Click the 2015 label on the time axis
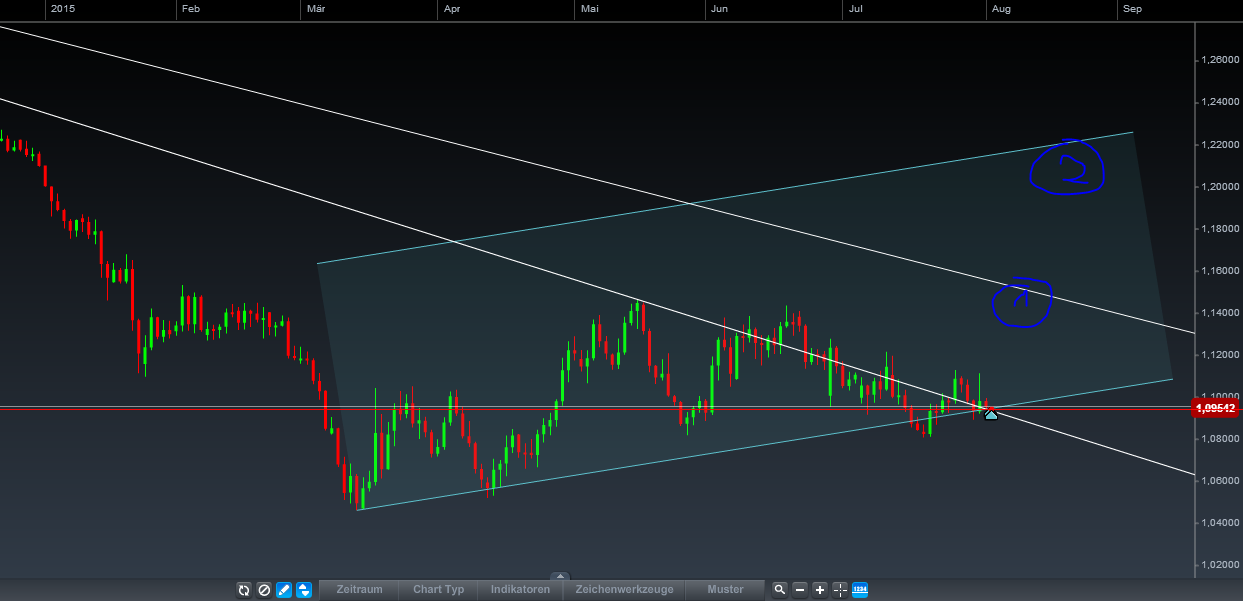 click(x=62, y=8)
